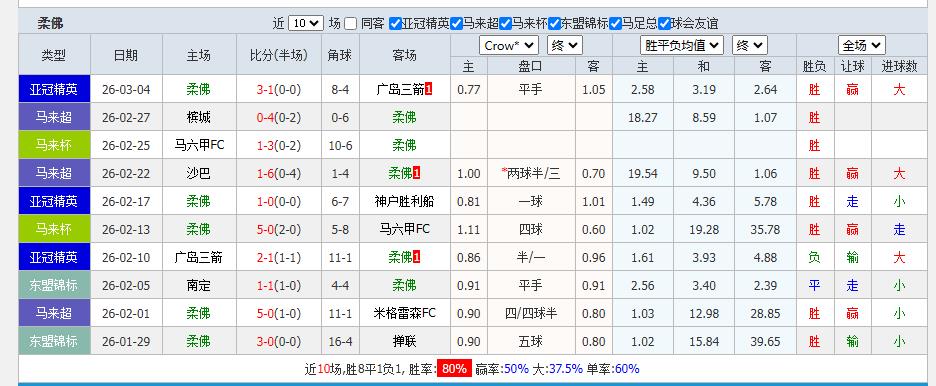Uncheck the 马来超 filter checkbox
Image resolution: width=936 pixels, height=386 pixels.
coord(456,23)
